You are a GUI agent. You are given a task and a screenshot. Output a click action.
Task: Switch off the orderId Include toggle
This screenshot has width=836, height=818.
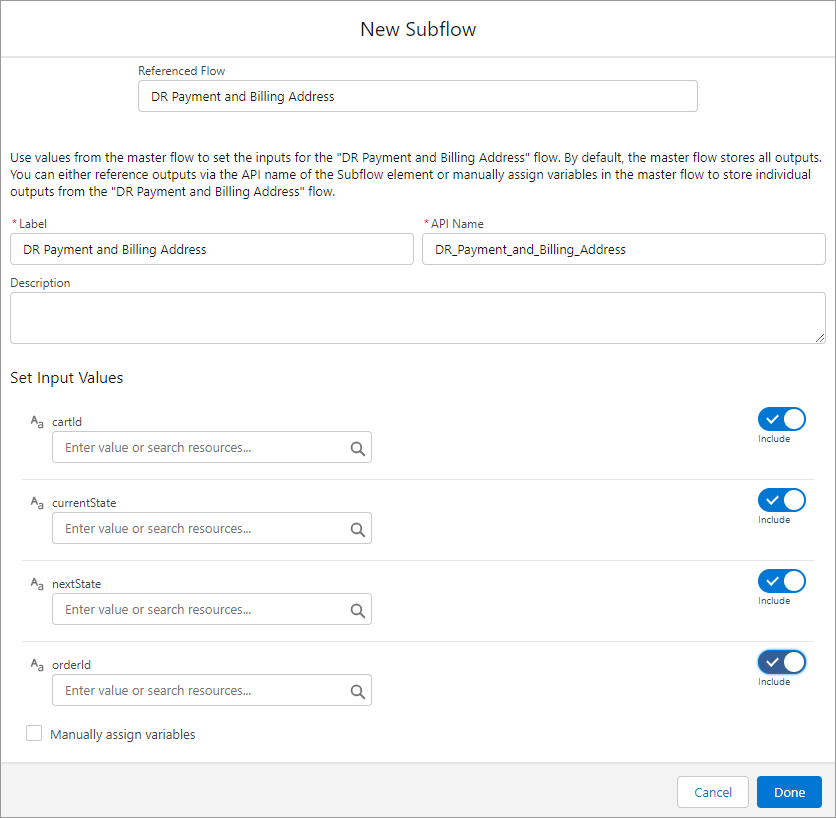pos(781,662)
